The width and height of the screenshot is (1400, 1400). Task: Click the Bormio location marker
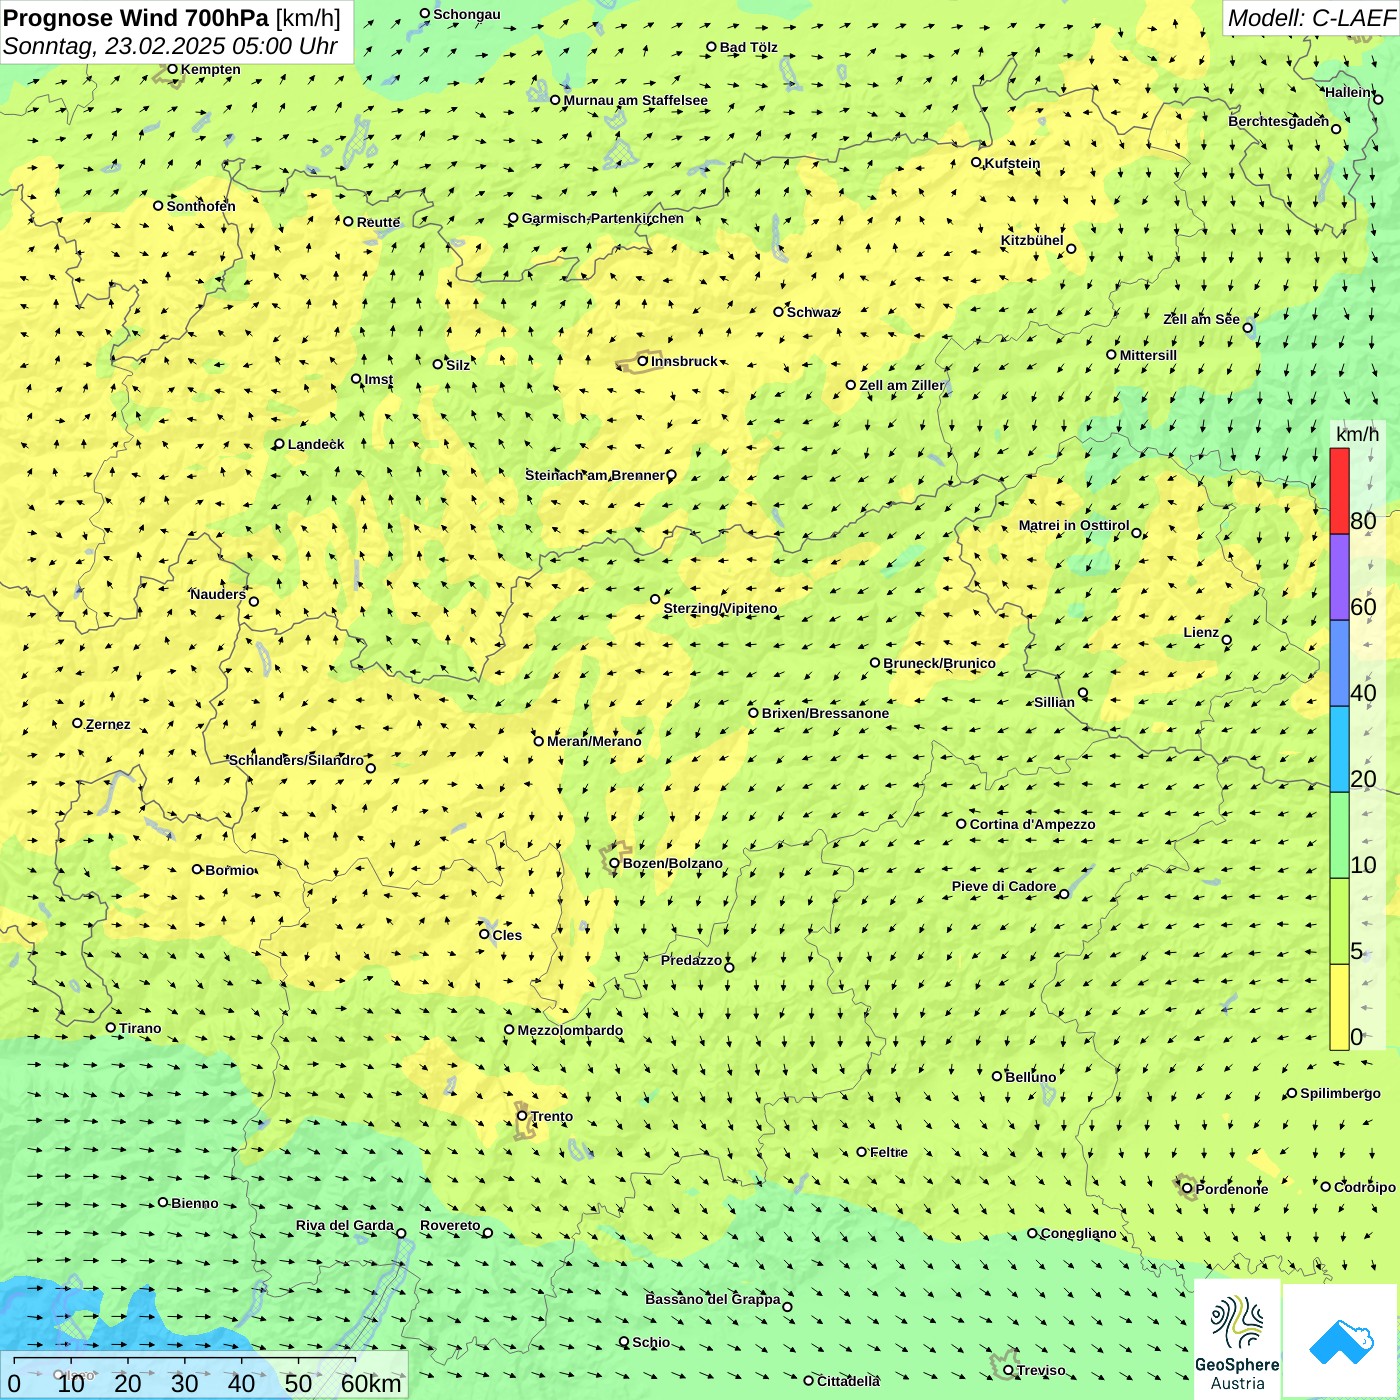197,869
